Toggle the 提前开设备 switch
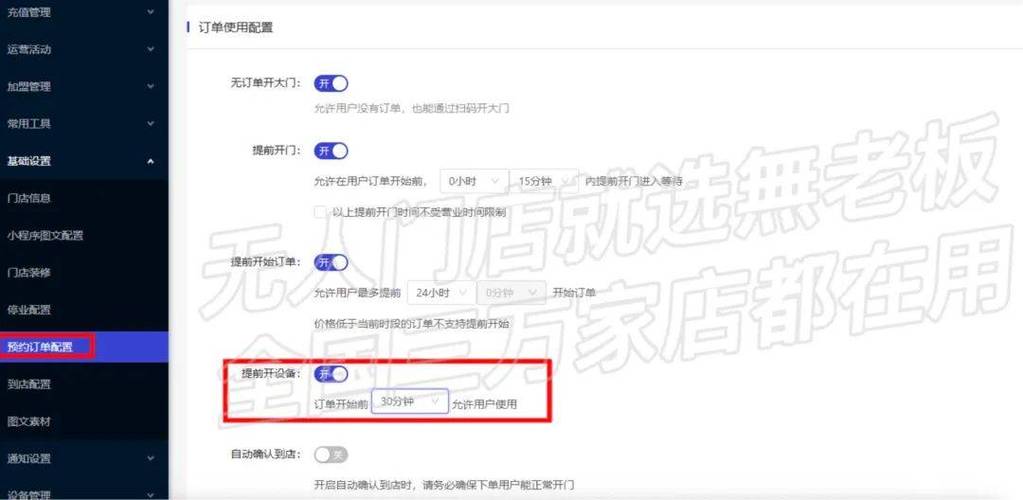The height and width of the screenshot is (500, 1023). click(x=331, y=374)
